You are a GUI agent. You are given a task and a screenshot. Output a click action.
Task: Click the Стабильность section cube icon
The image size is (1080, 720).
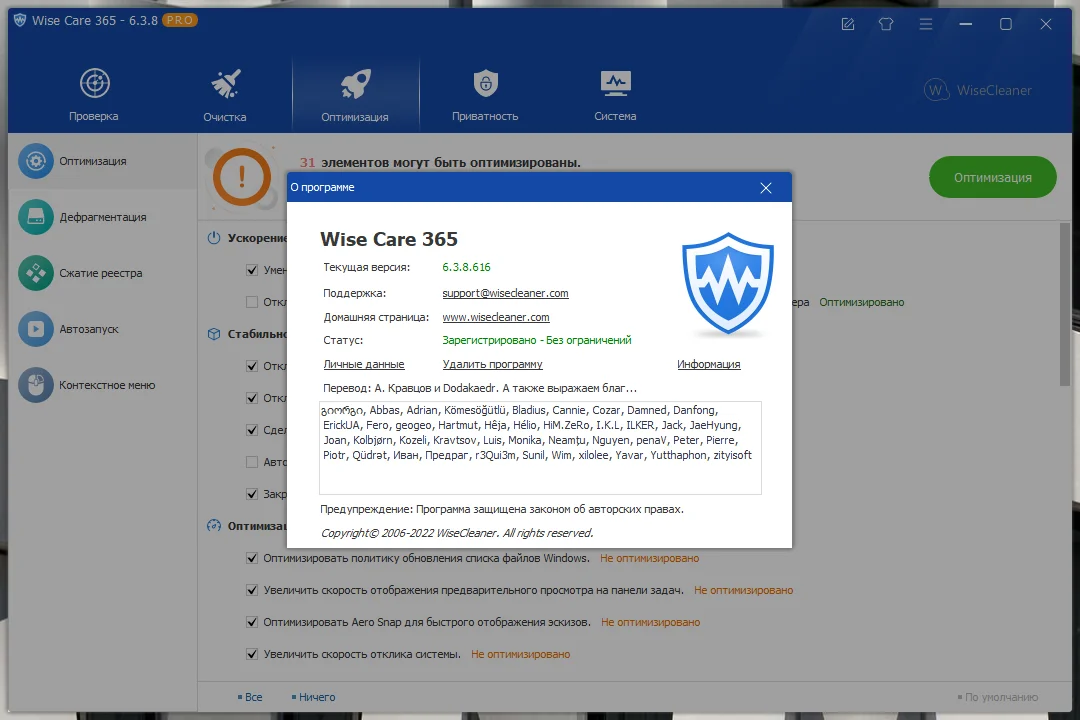coord(214,333)
